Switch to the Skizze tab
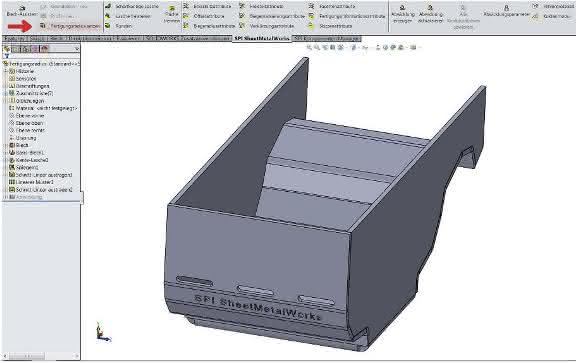Viewport: 580px width, 363px height. 37,38
